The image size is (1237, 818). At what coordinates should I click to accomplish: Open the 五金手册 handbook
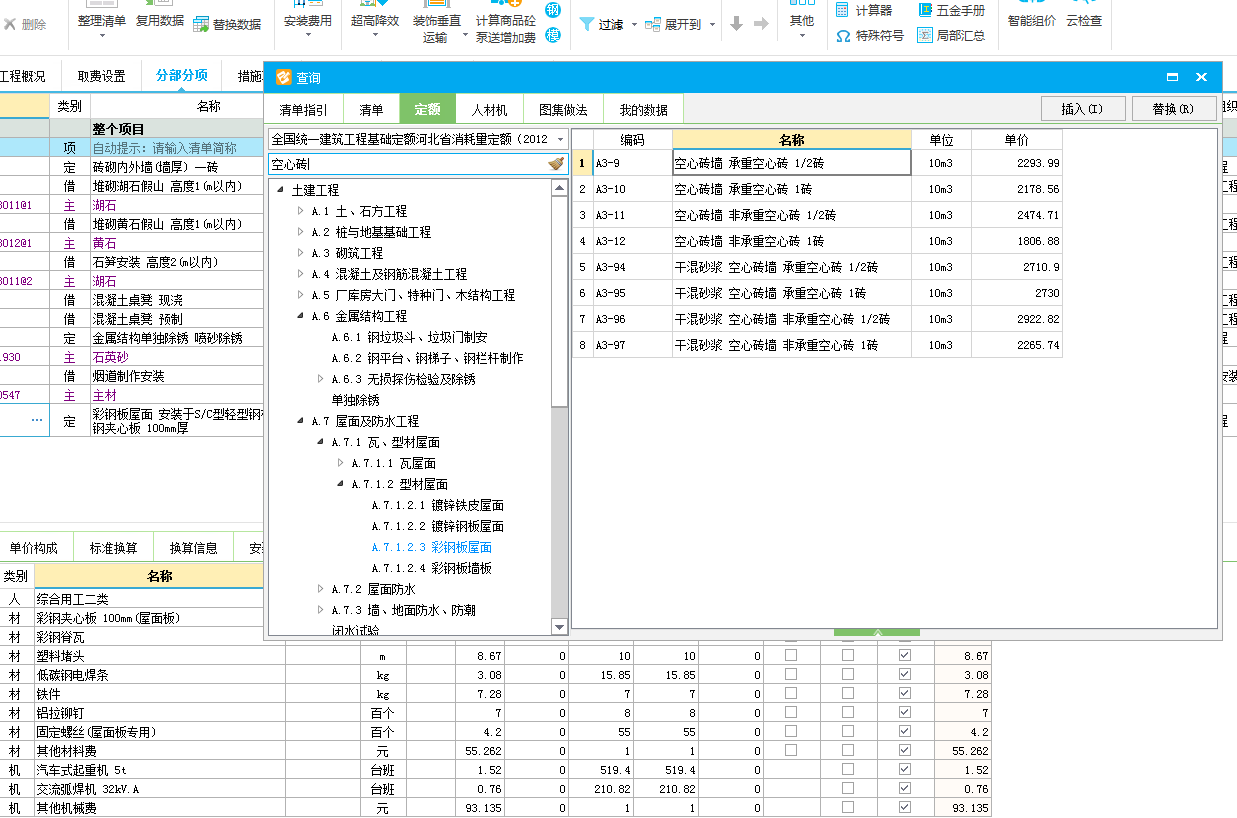[950, 10]
